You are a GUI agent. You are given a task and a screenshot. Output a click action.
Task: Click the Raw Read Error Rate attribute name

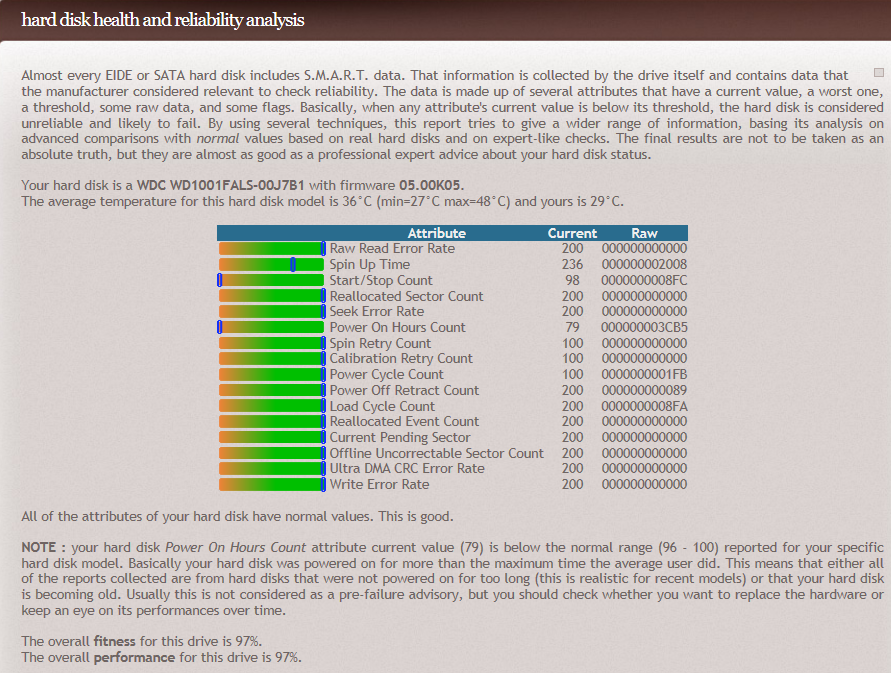(392, 248)
